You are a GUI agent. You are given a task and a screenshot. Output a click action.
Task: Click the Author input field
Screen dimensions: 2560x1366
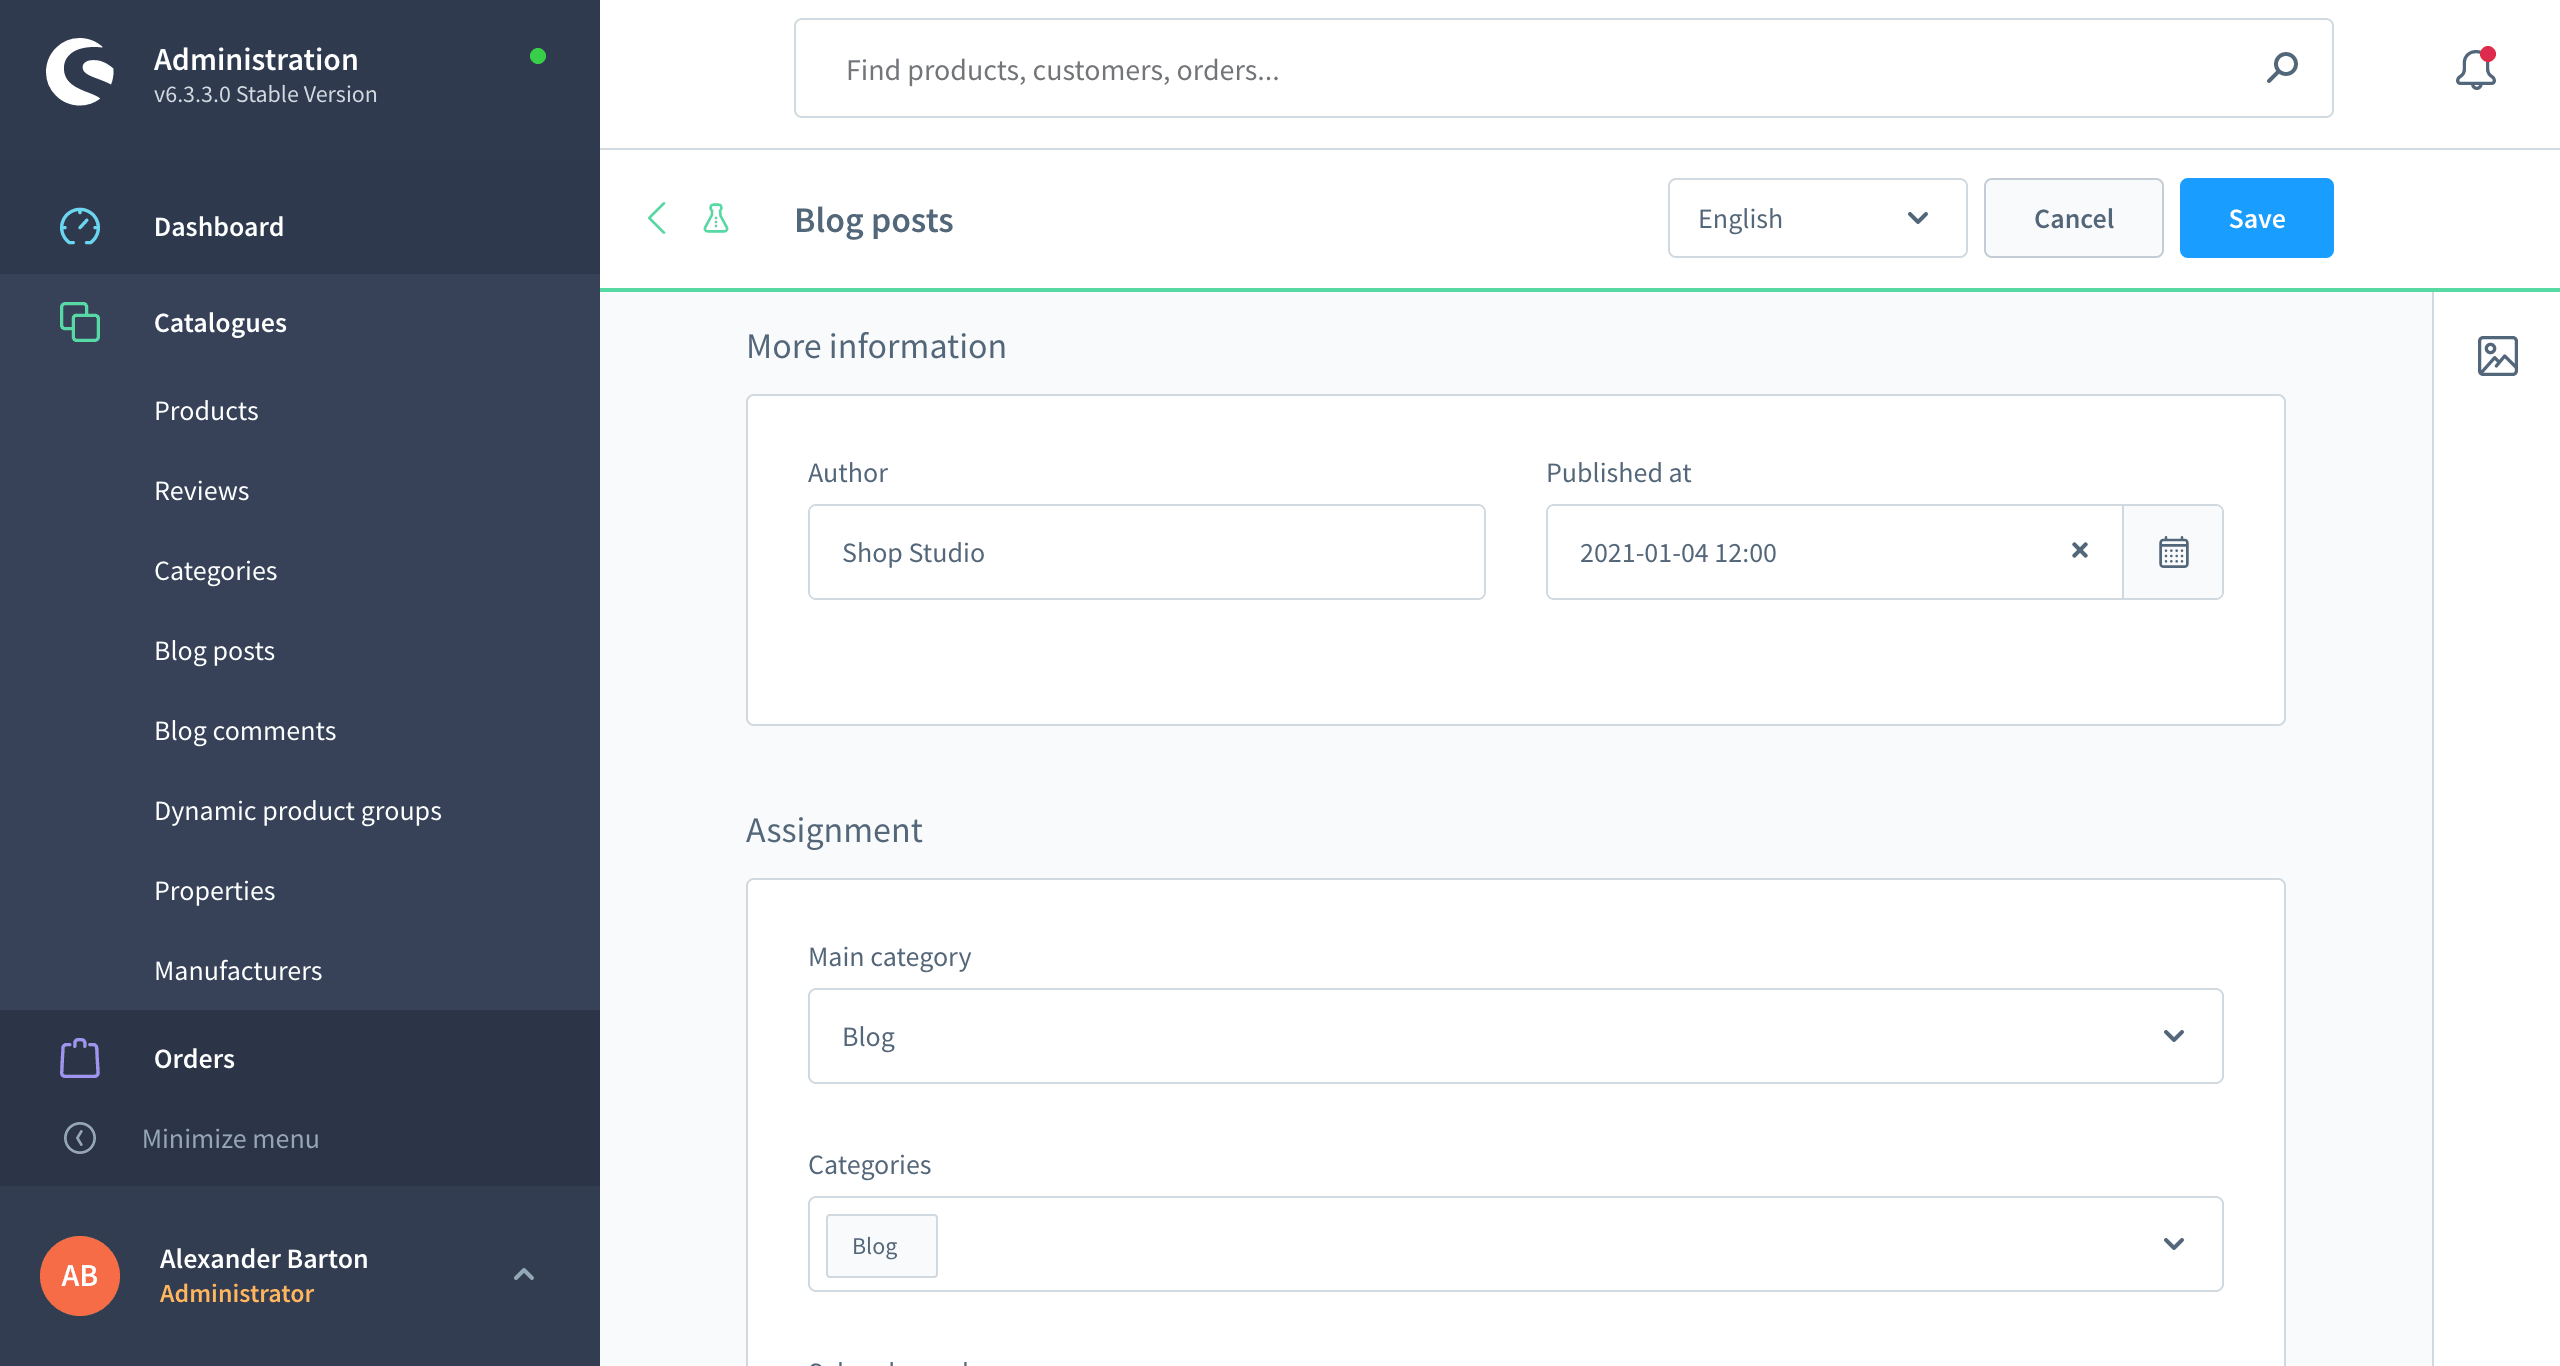click(1146, 552)
